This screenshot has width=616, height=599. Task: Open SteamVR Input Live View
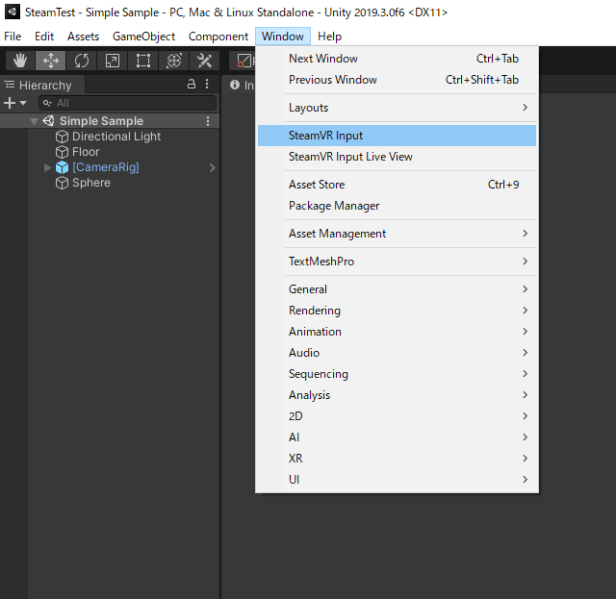pyautogui.click(x=397, y=157)
